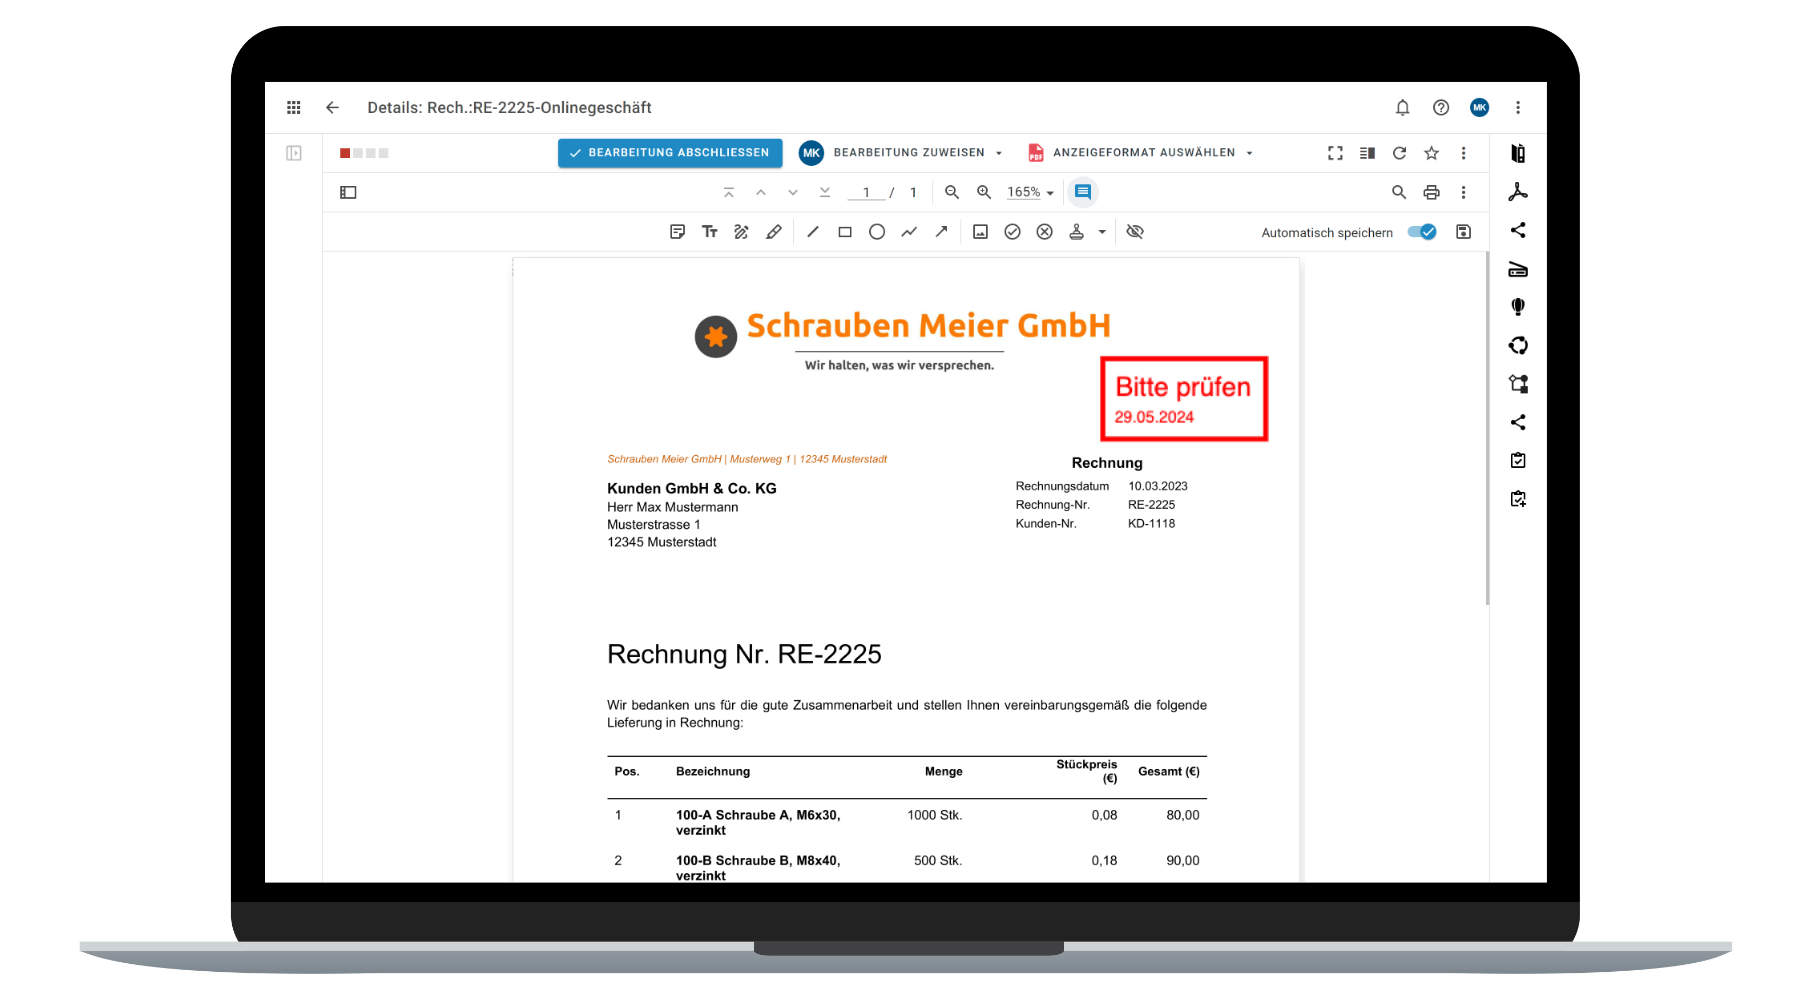
Task: Select the rectangle drawing tool
Action: pyautogui.click(x=845, y=231)
